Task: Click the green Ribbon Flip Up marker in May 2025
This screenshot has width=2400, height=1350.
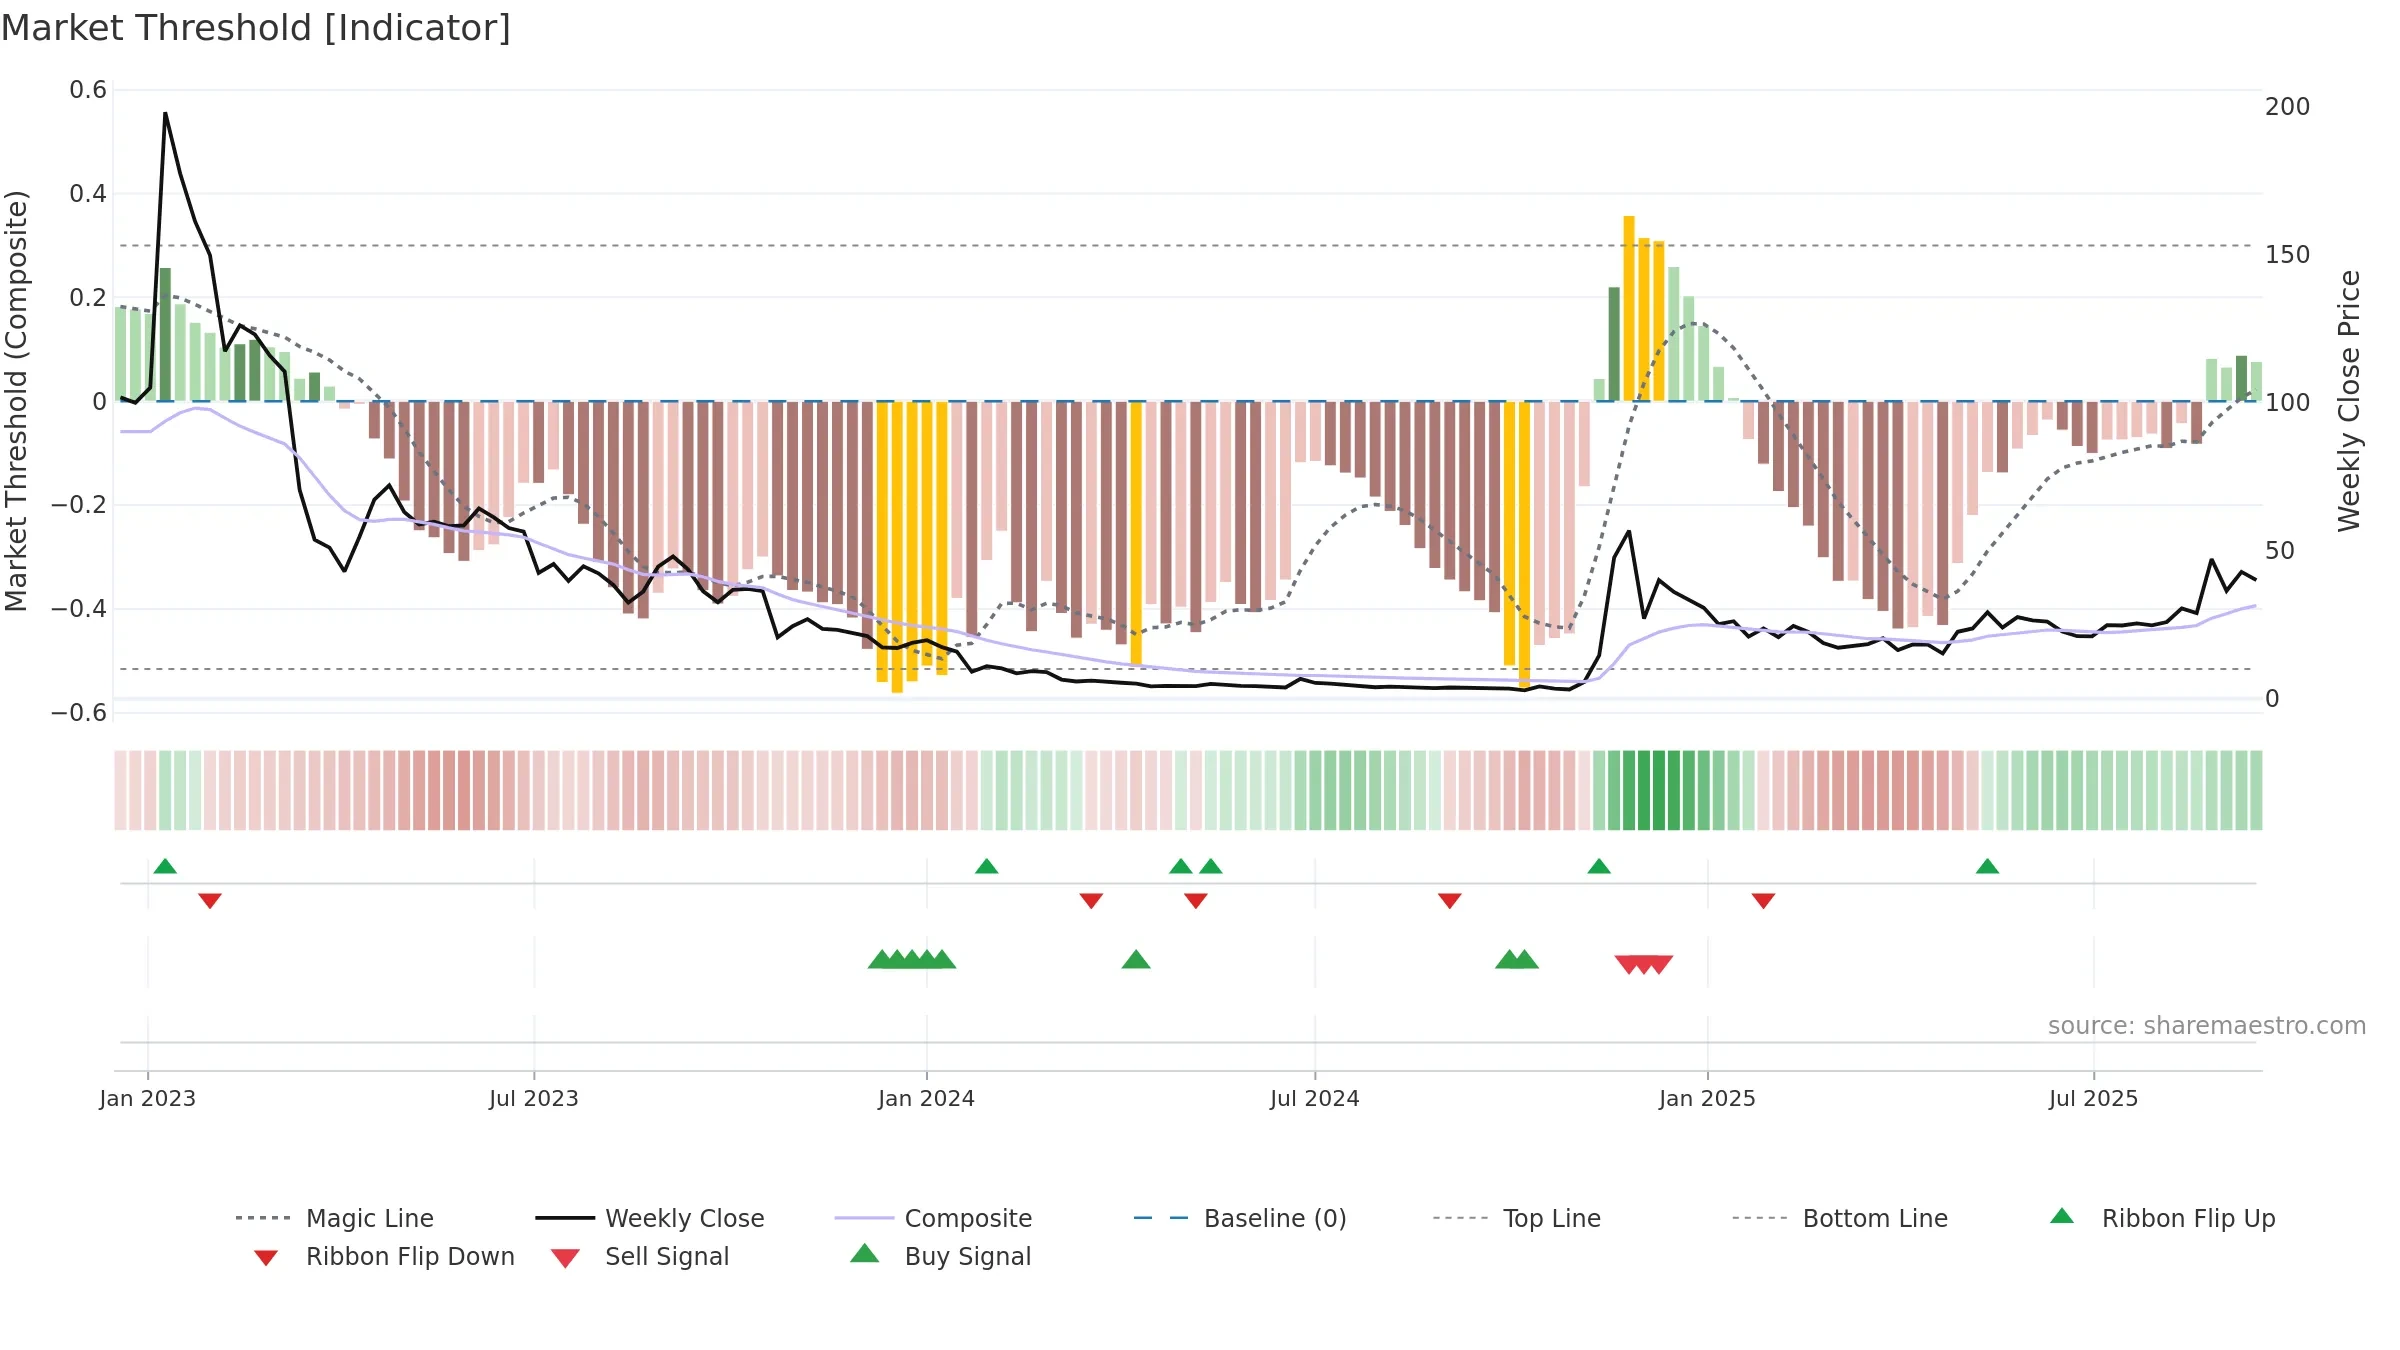Action: coord(1987,866)
